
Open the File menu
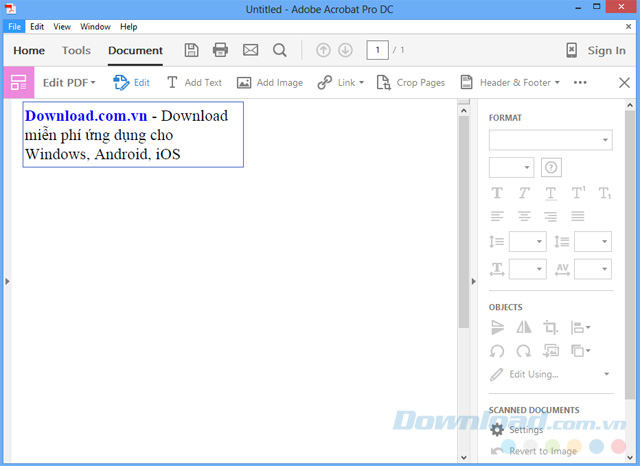14,27
